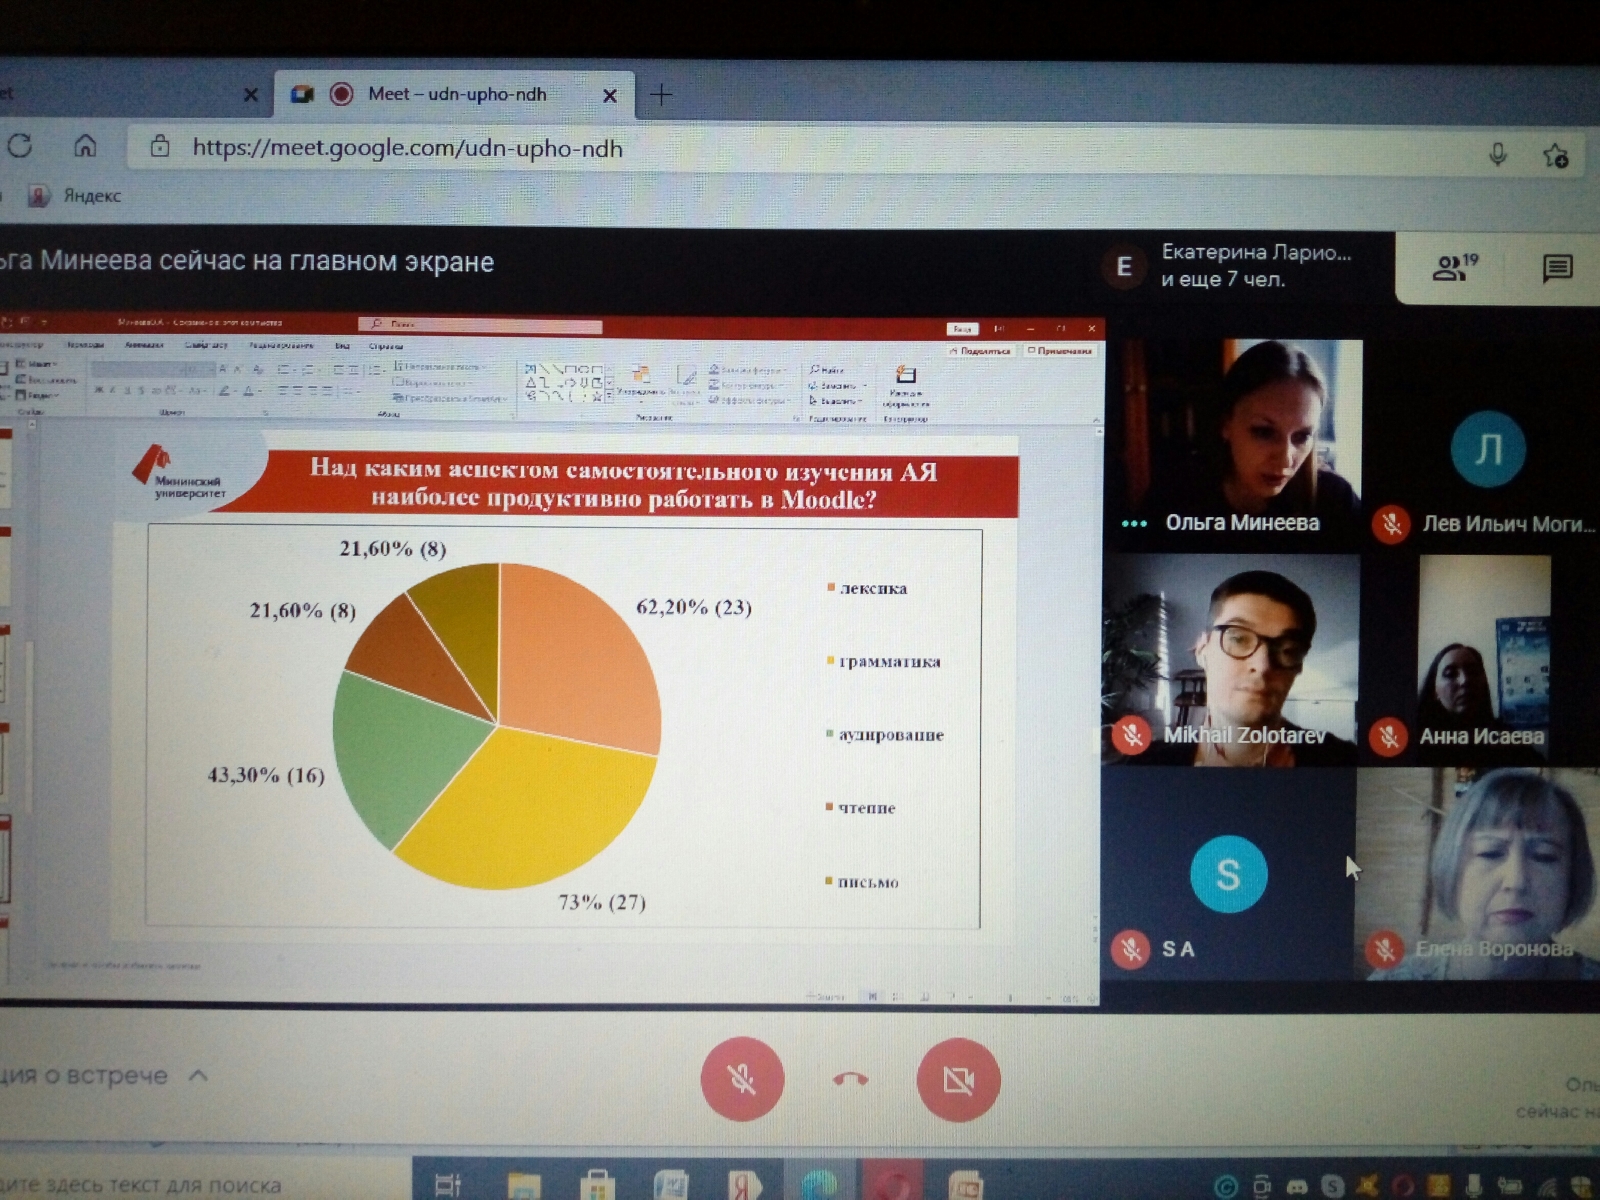Switch to the Meet – udn-upho-ndh tab
Image resolution: width=1600 pixels, height=1200 pixels.
pyautogui.click(x=456, y=95)
